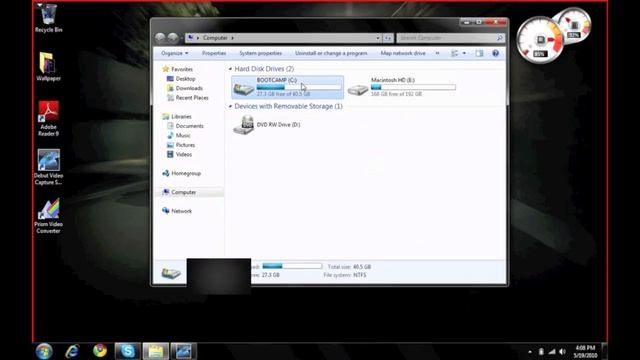Image resolution: width=640 pixels, height=360 pixels.
Task: Collapse the Hard Disk Drives group
Action: tap(230, 69)
